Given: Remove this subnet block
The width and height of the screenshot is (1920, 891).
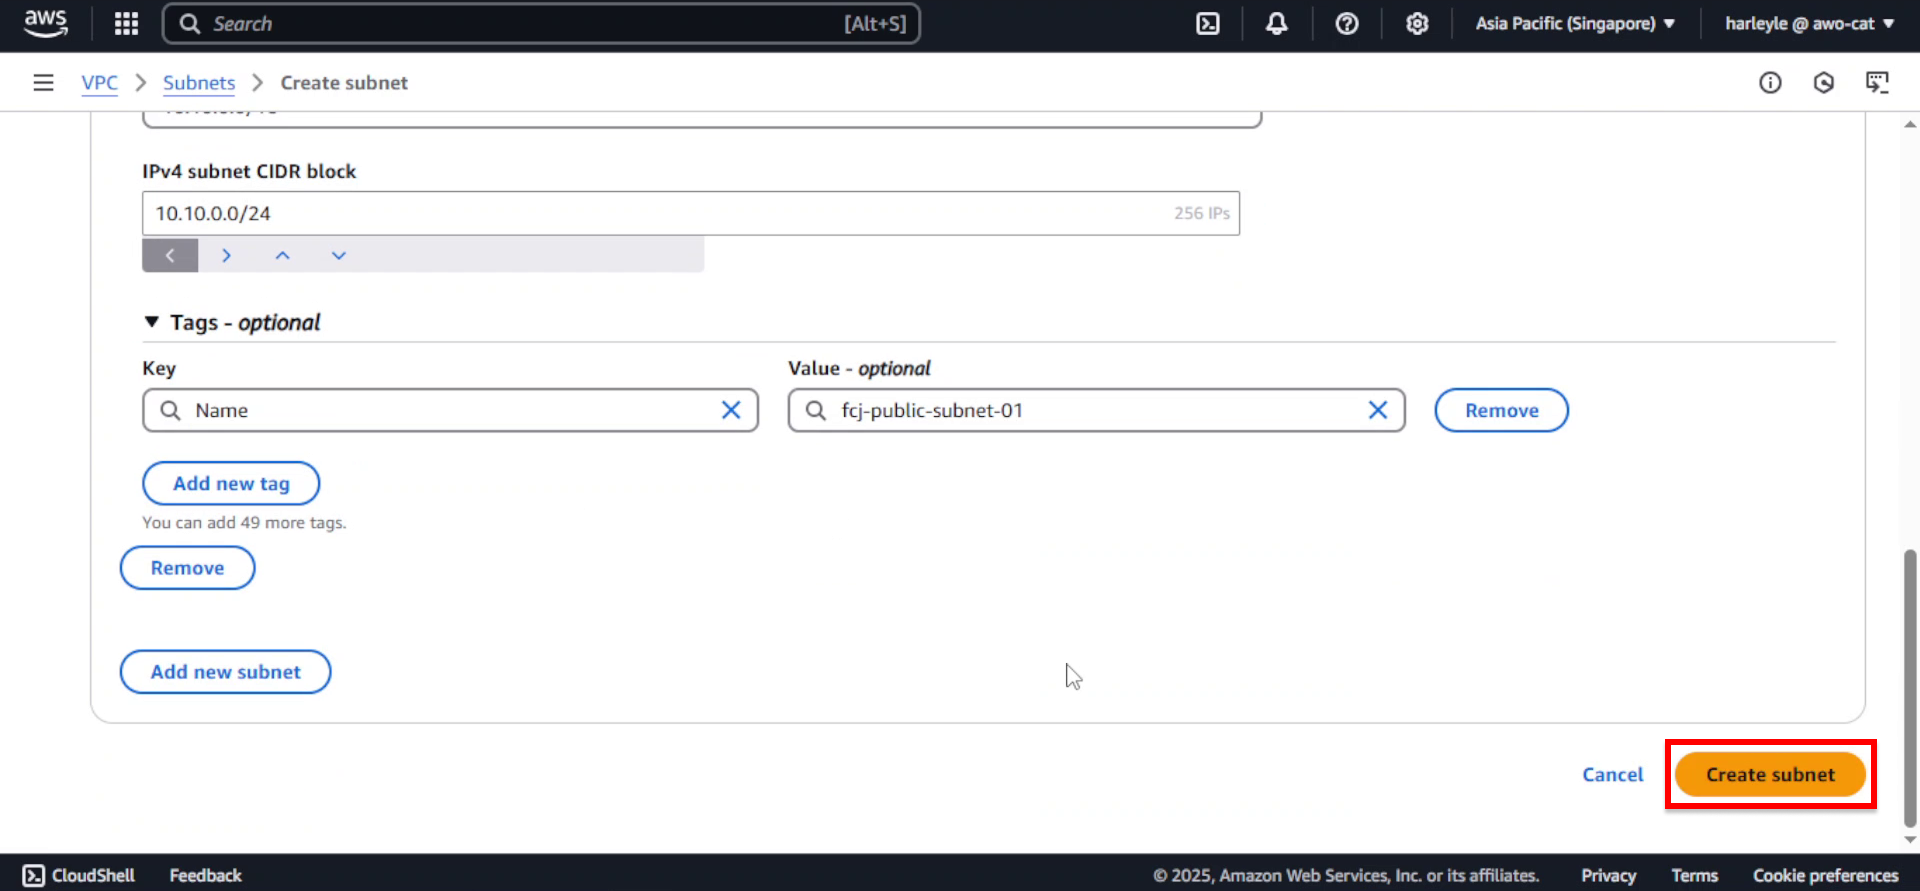Looking at the screenshot, I should (x=187, y=568).
